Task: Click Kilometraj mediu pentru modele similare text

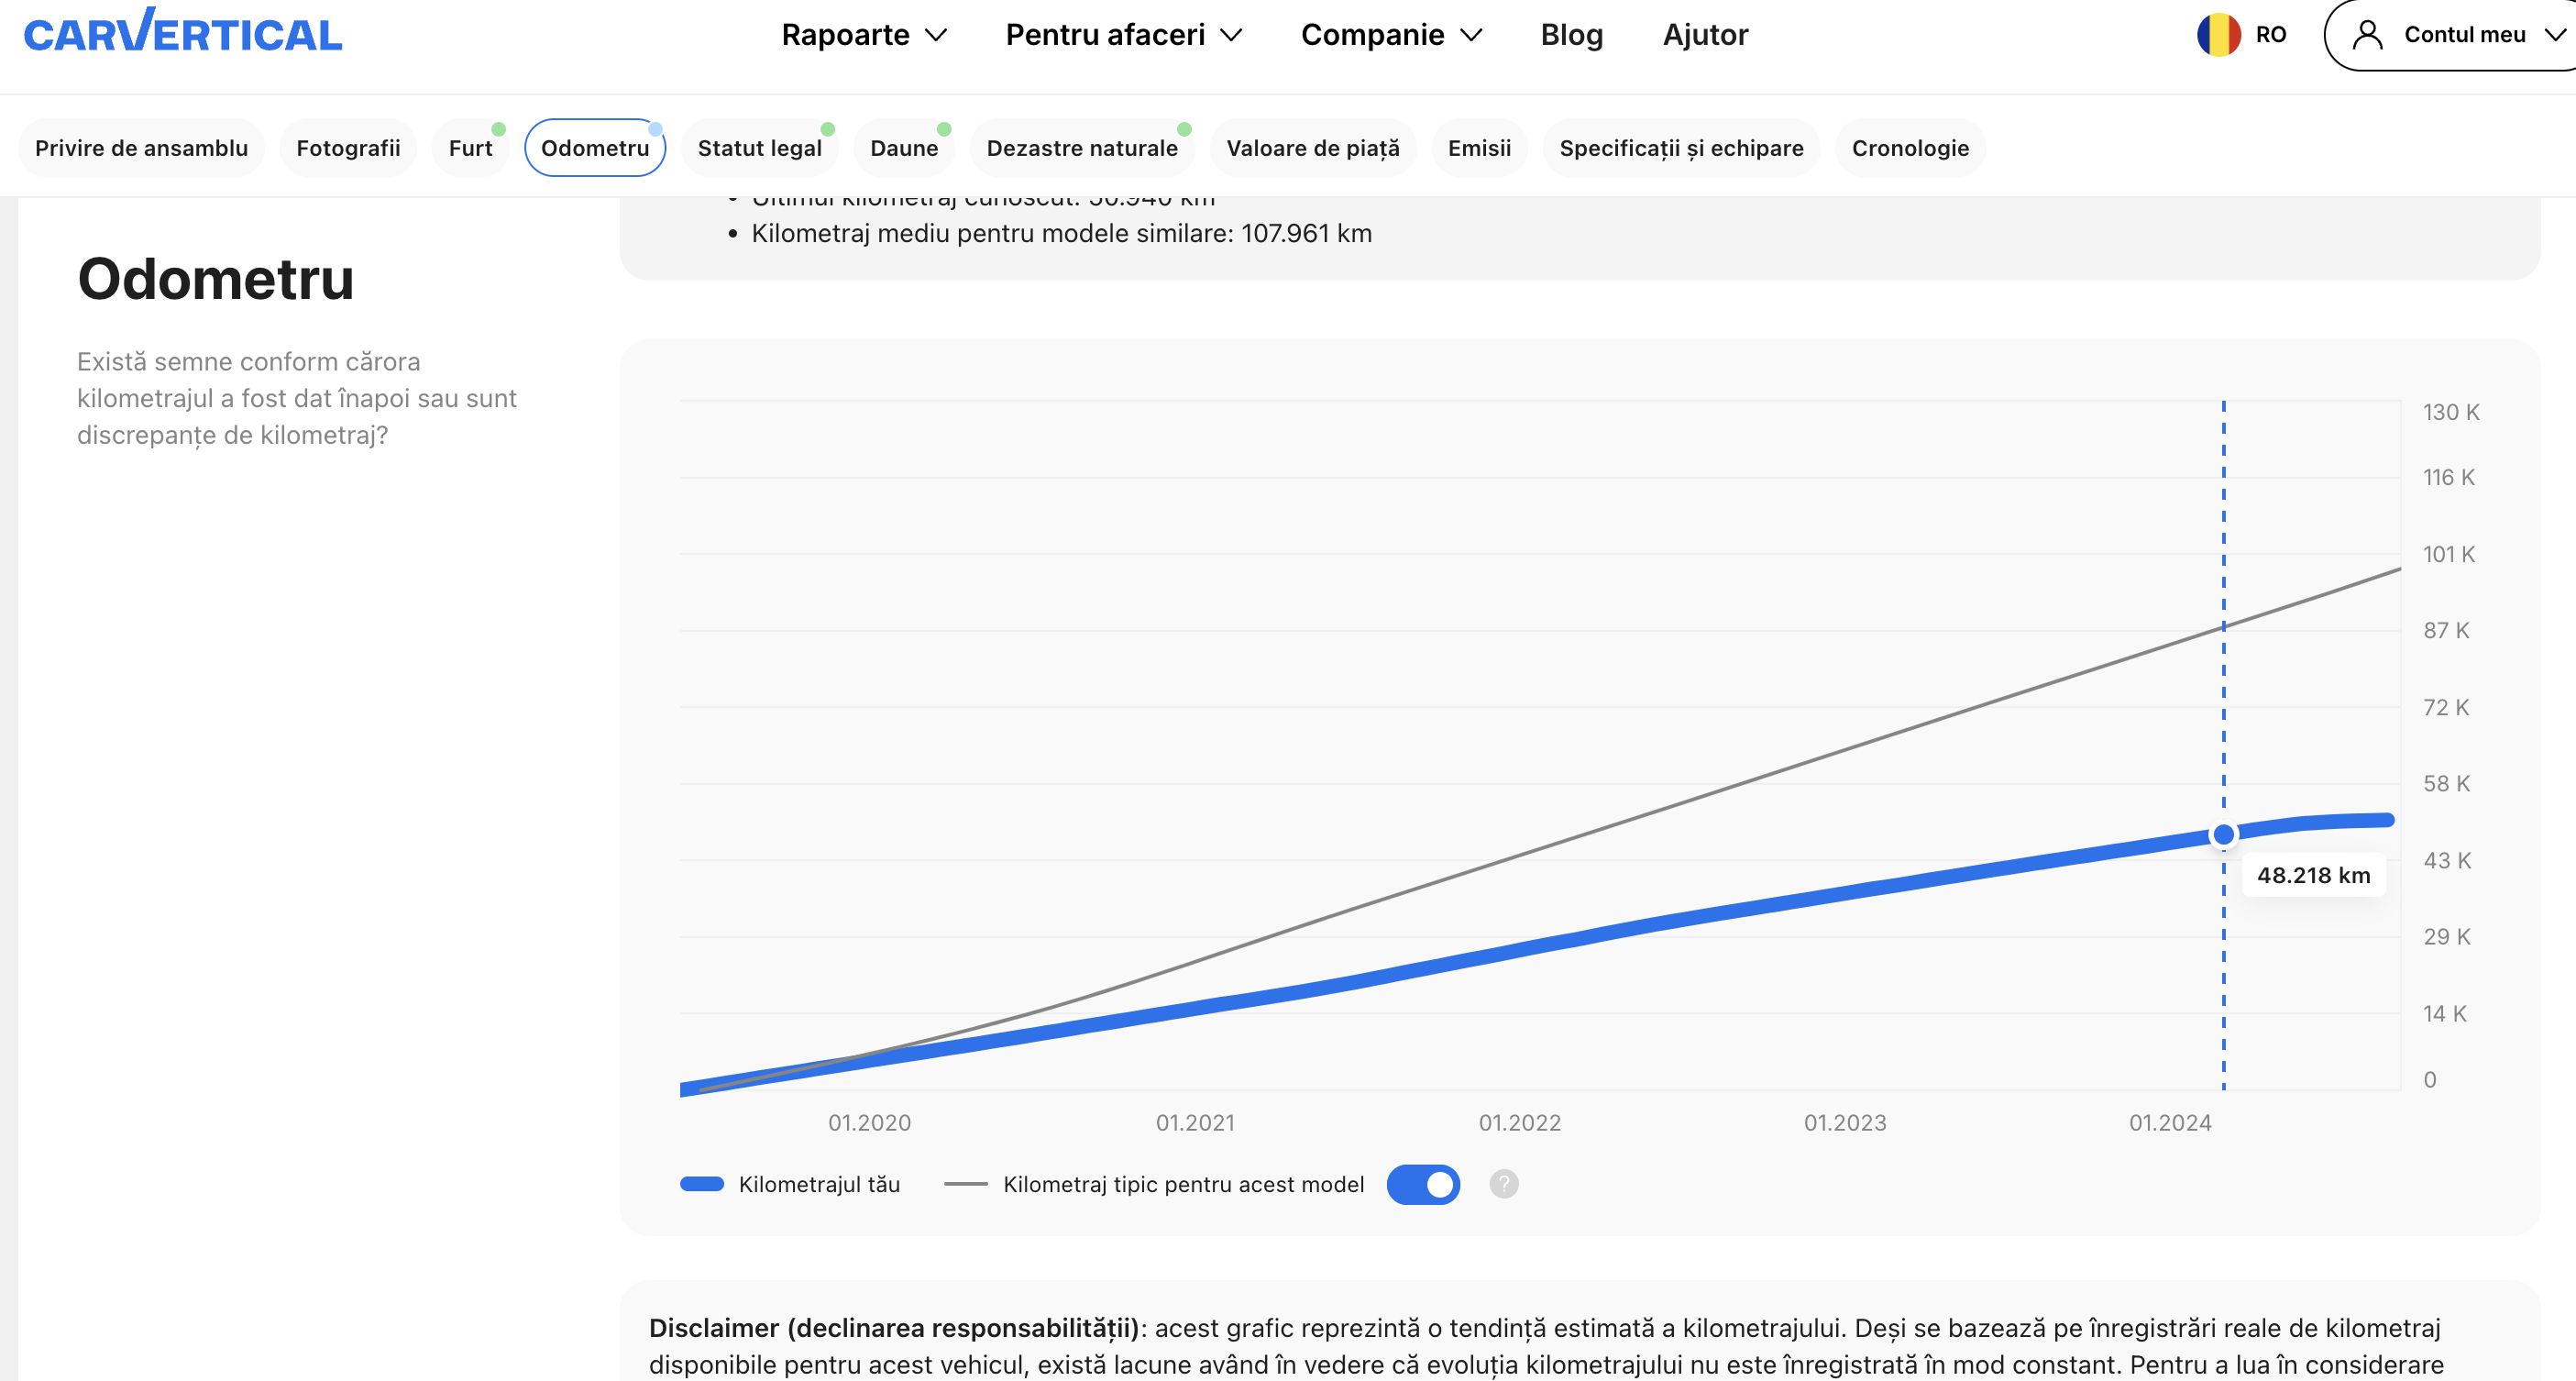Action: [x=1061, y=233]
